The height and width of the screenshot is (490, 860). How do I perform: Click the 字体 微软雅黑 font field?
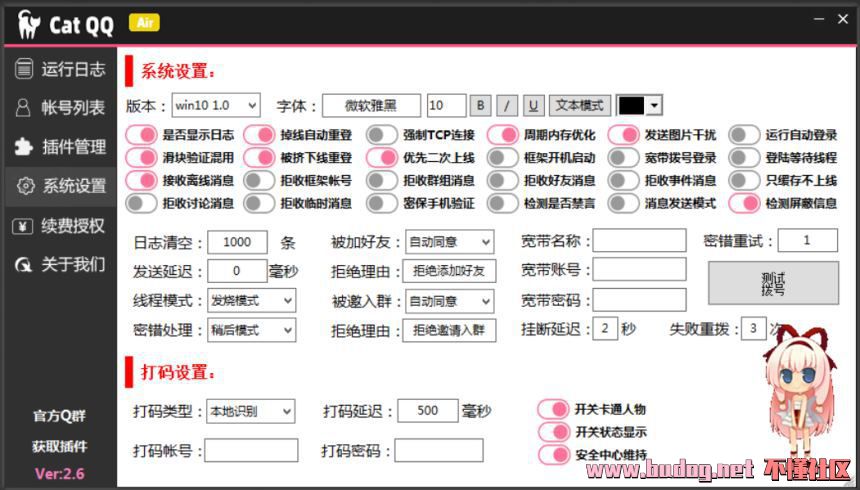371,105
